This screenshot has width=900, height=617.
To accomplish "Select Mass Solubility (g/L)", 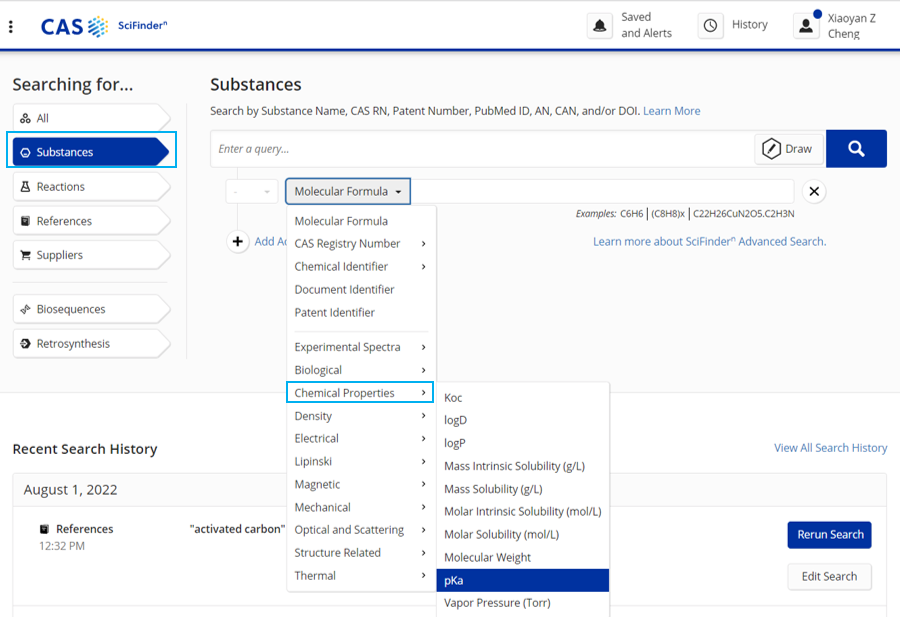I will (522, 489).
